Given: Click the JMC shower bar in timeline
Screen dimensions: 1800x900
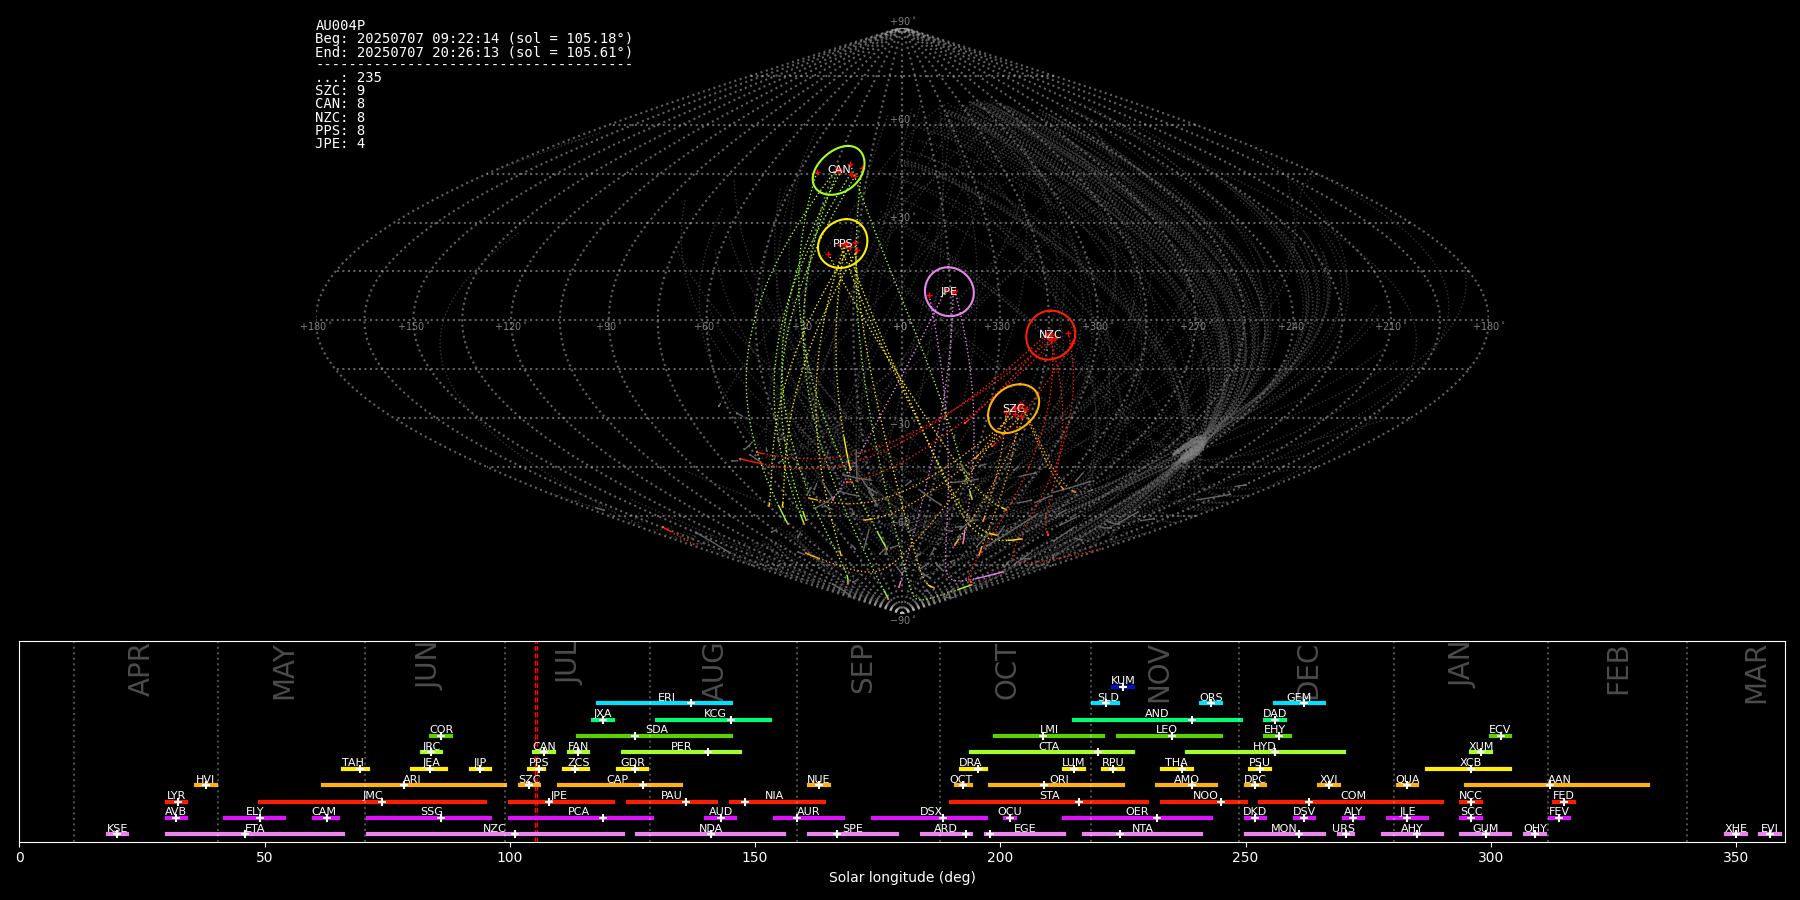Looking at the screenshot, I should (x=372, y=801).
